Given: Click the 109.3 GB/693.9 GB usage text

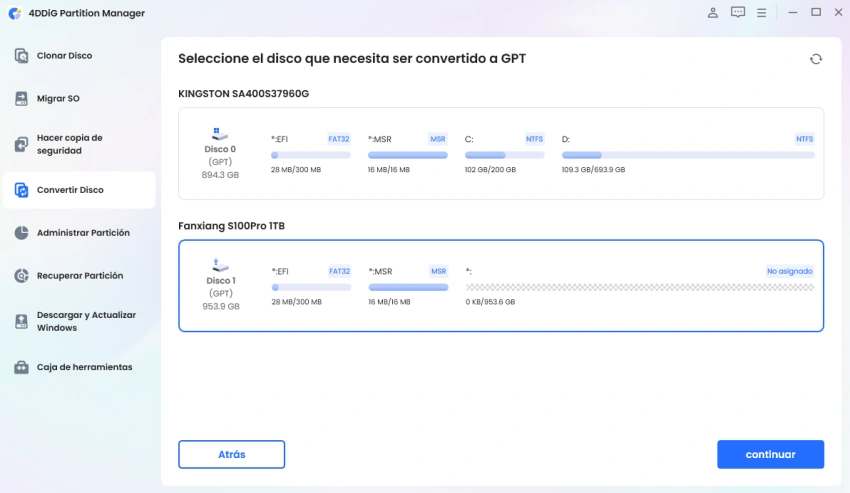Looking at the screenshot, I should (593, 170).
